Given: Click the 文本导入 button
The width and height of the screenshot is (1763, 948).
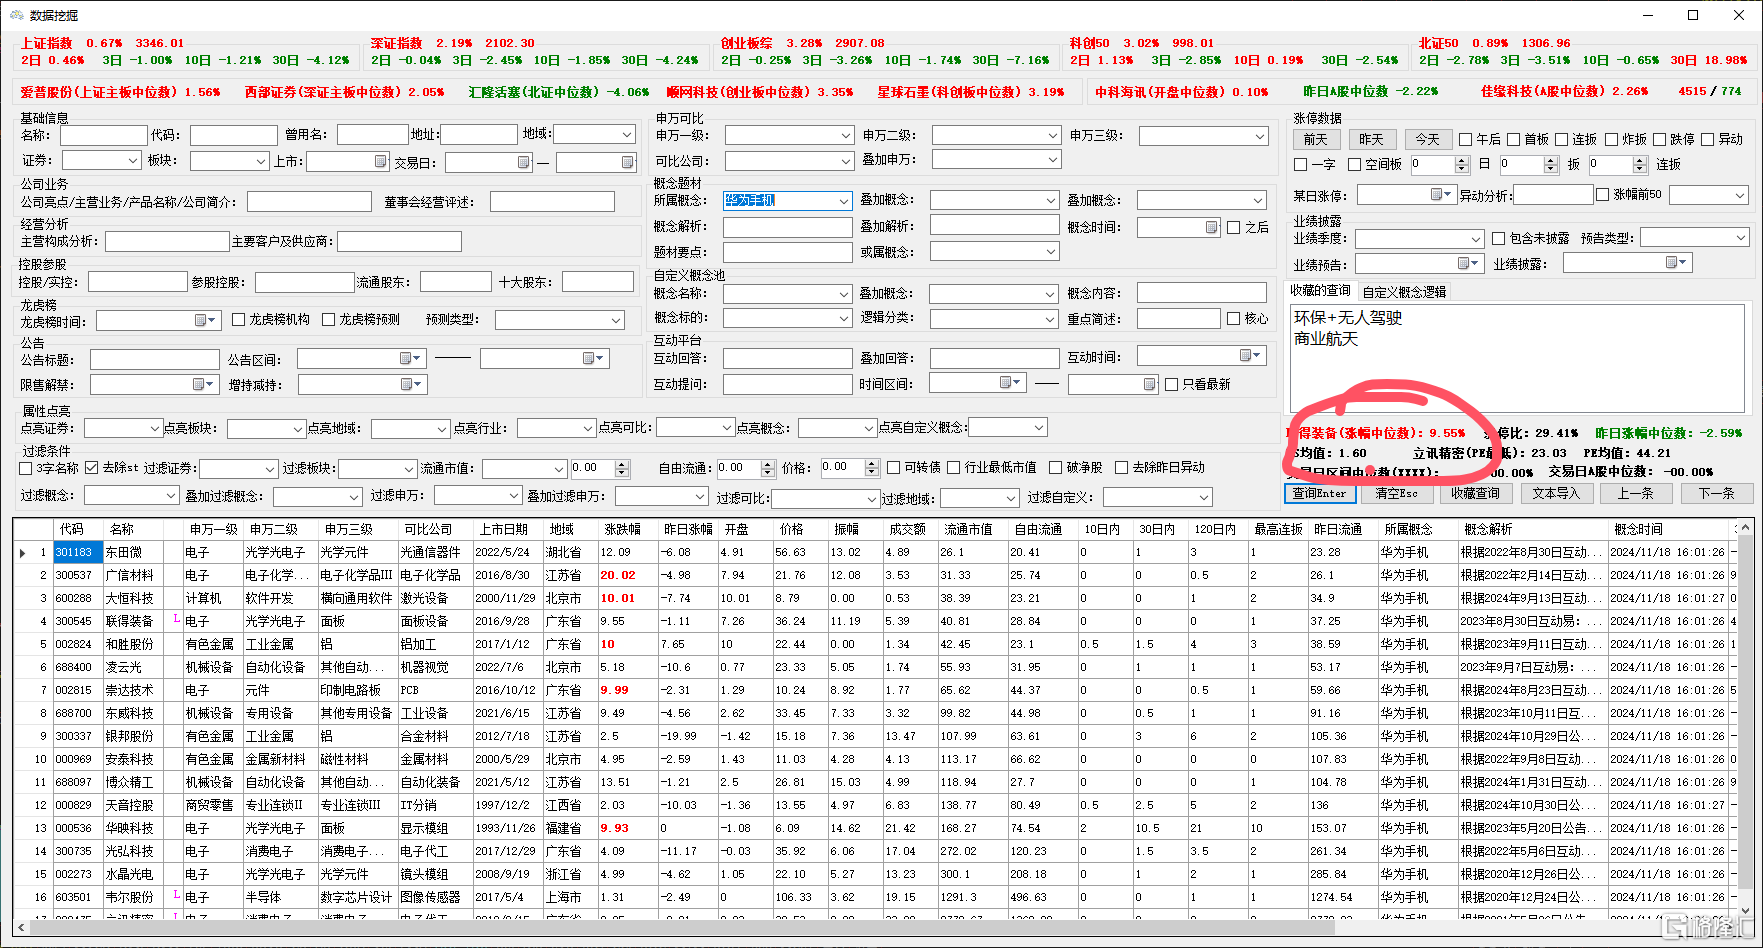Looking at the screenshot, I should tap(1556, 493).
